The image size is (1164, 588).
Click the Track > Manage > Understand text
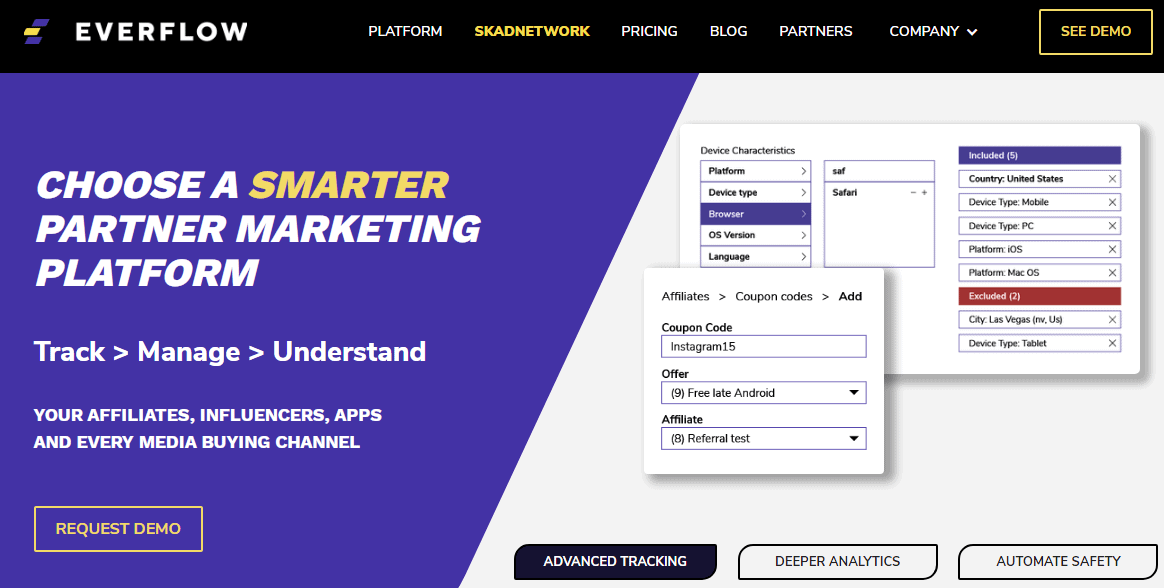pyautogui.click(x=230, y=351)
